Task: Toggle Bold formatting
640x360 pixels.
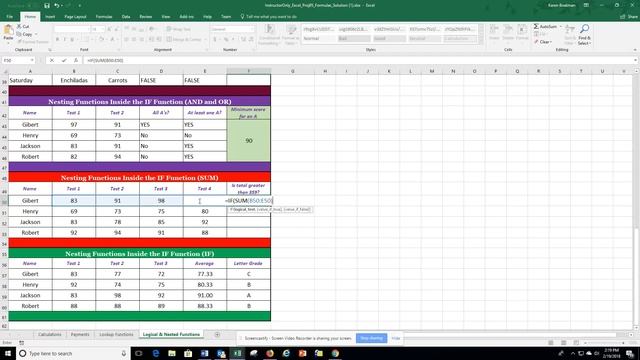Action: coord(58,40)
